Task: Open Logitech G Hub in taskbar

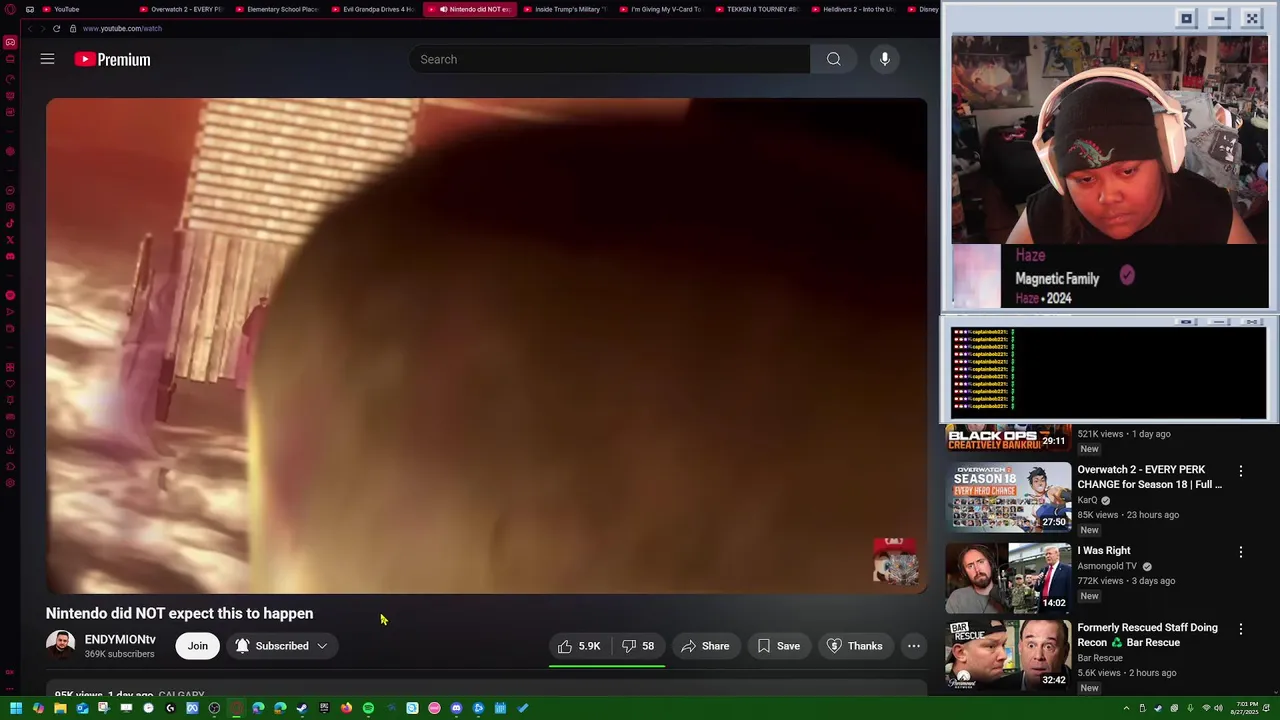Action: coord(170,708)
